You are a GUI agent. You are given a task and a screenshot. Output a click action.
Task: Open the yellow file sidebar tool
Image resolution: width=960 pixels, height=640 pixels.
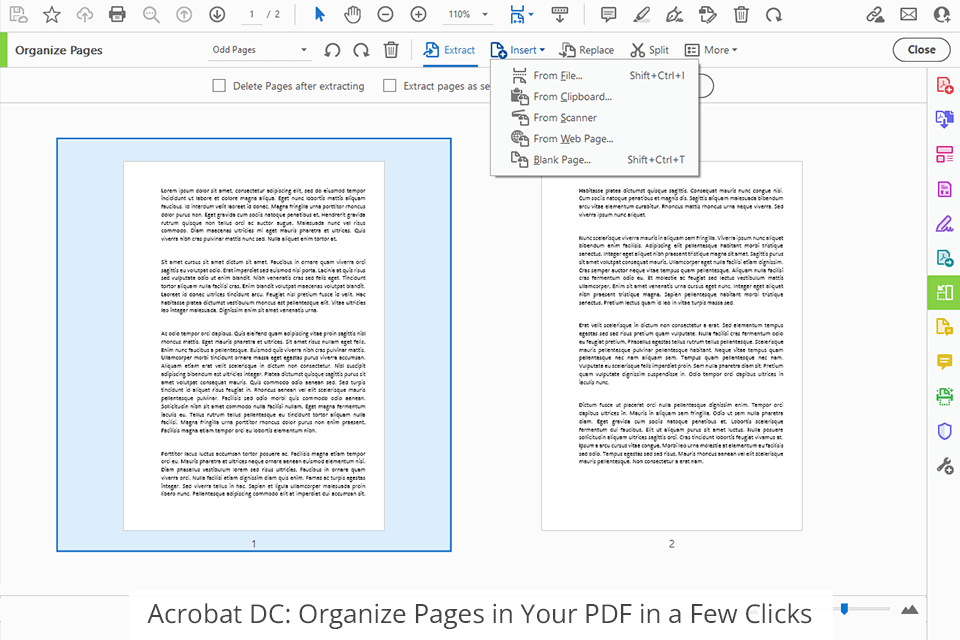click(944, 327)
